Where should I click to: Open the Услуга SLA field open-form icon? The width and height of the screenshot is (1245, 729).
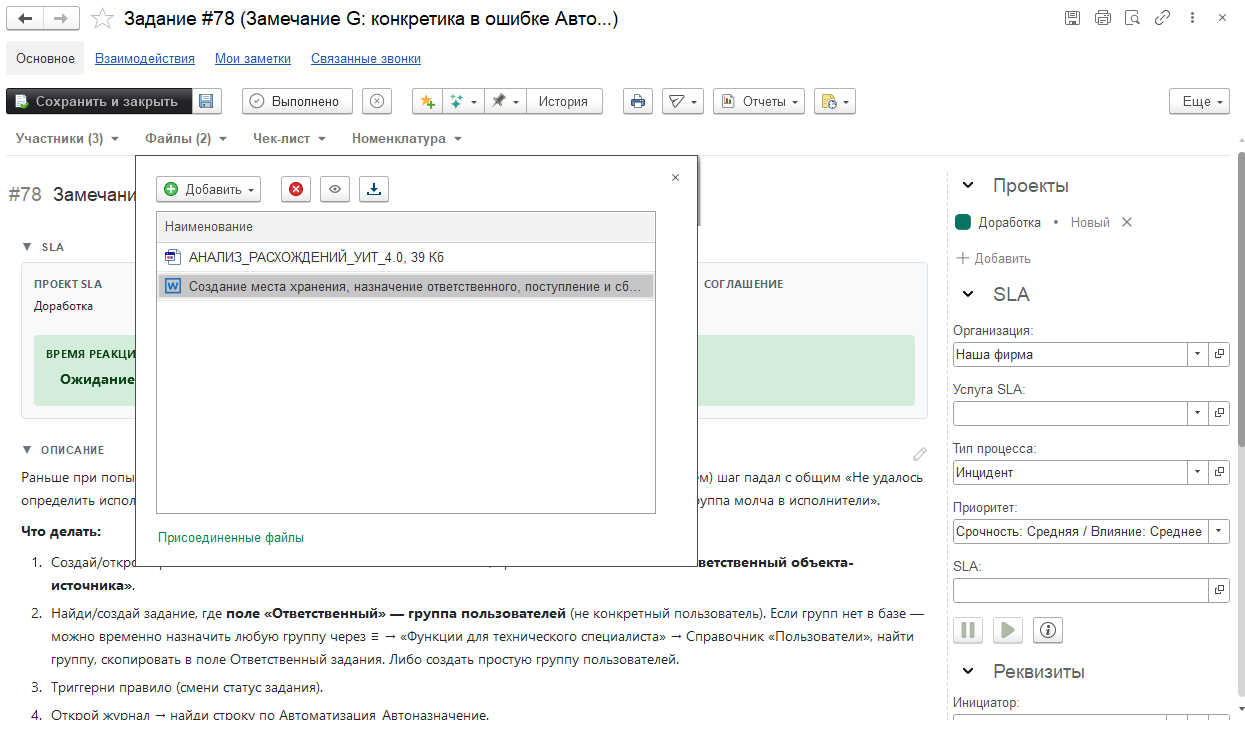pyautogui.click(x=1219, y=413)
